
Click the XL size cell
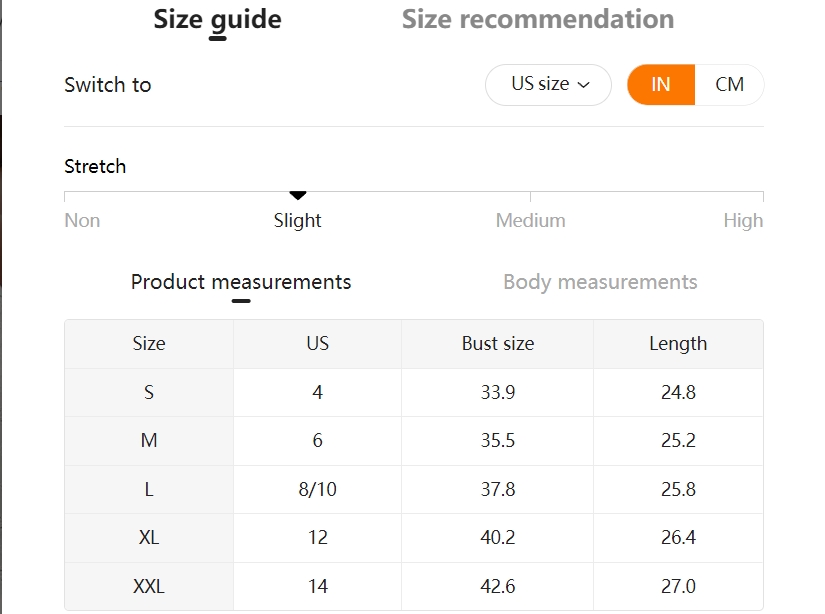tap(149, 538)
